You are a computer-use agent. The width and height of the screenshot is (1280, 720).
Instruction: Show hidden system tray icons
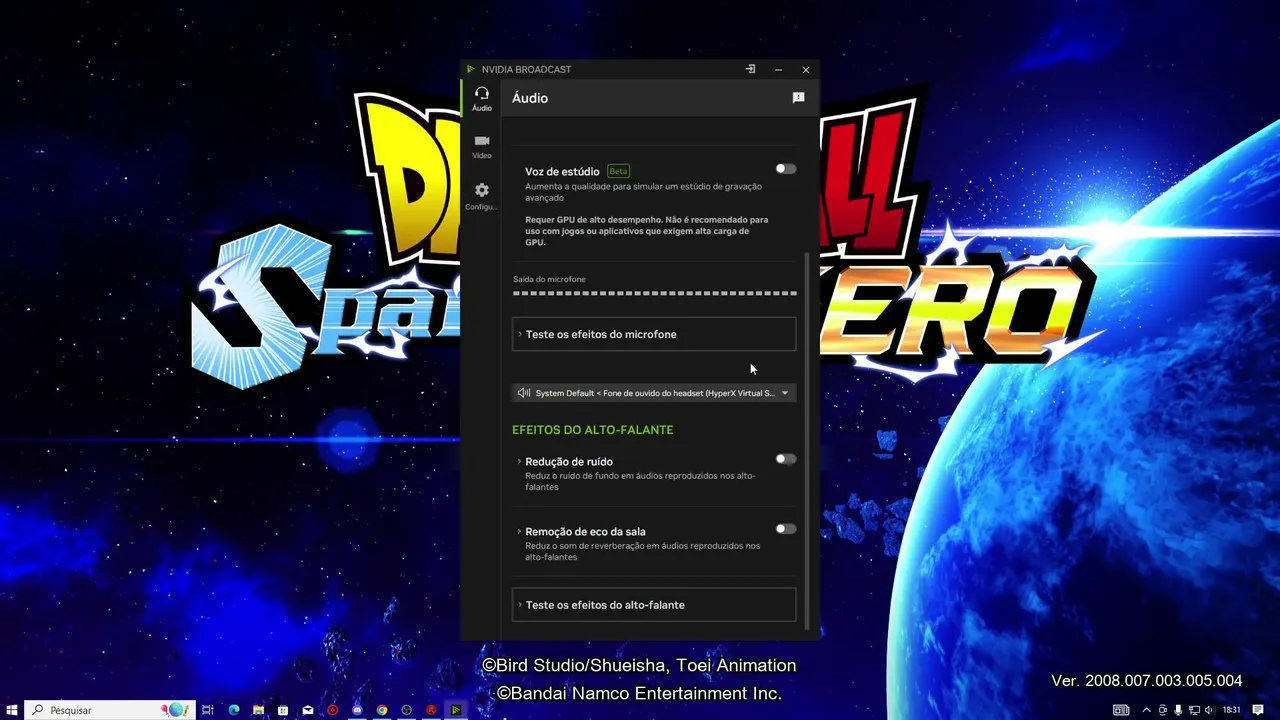pos(1146,710)
